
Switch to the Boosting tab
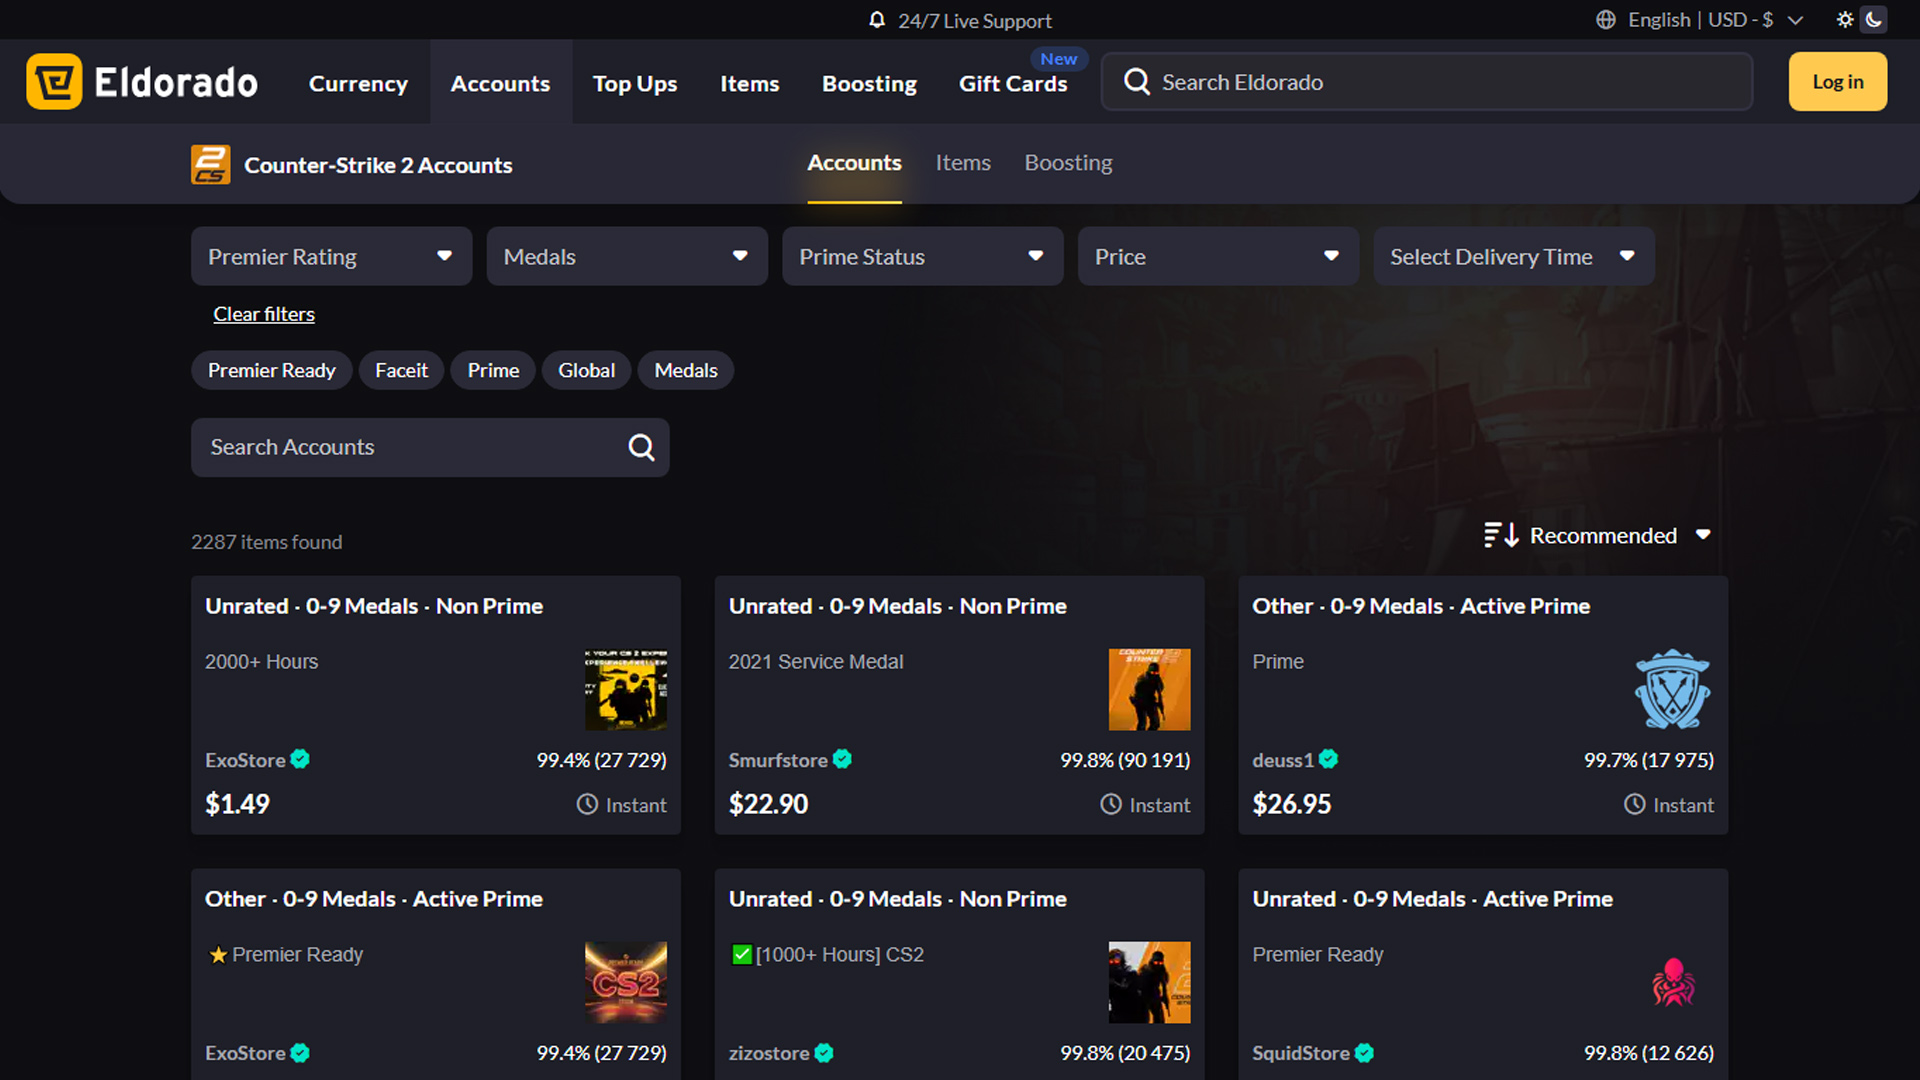[x=1068, y=163]
